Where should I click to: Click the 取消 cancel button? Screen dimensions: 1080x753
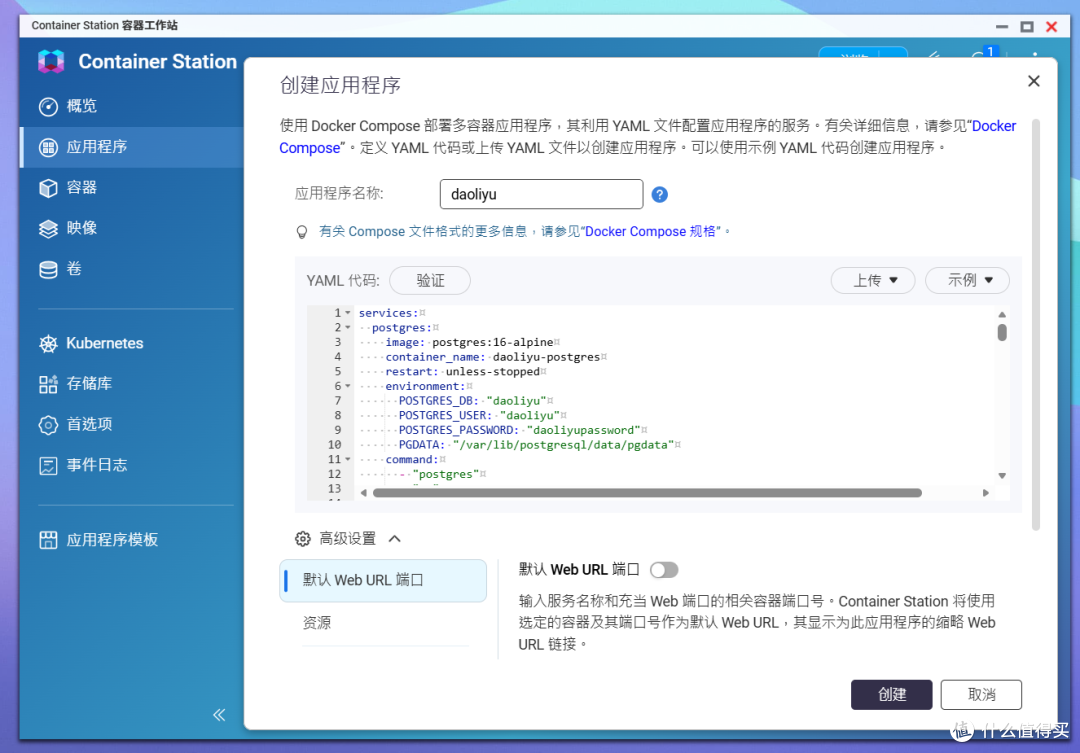click(x=981, y=694)
